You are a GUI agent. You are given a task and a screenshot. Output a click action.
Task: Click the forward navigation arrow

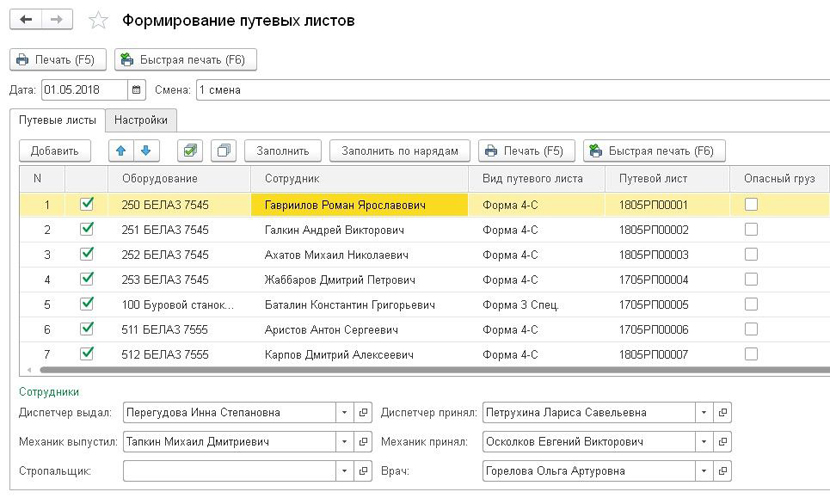tap(57, 20)
